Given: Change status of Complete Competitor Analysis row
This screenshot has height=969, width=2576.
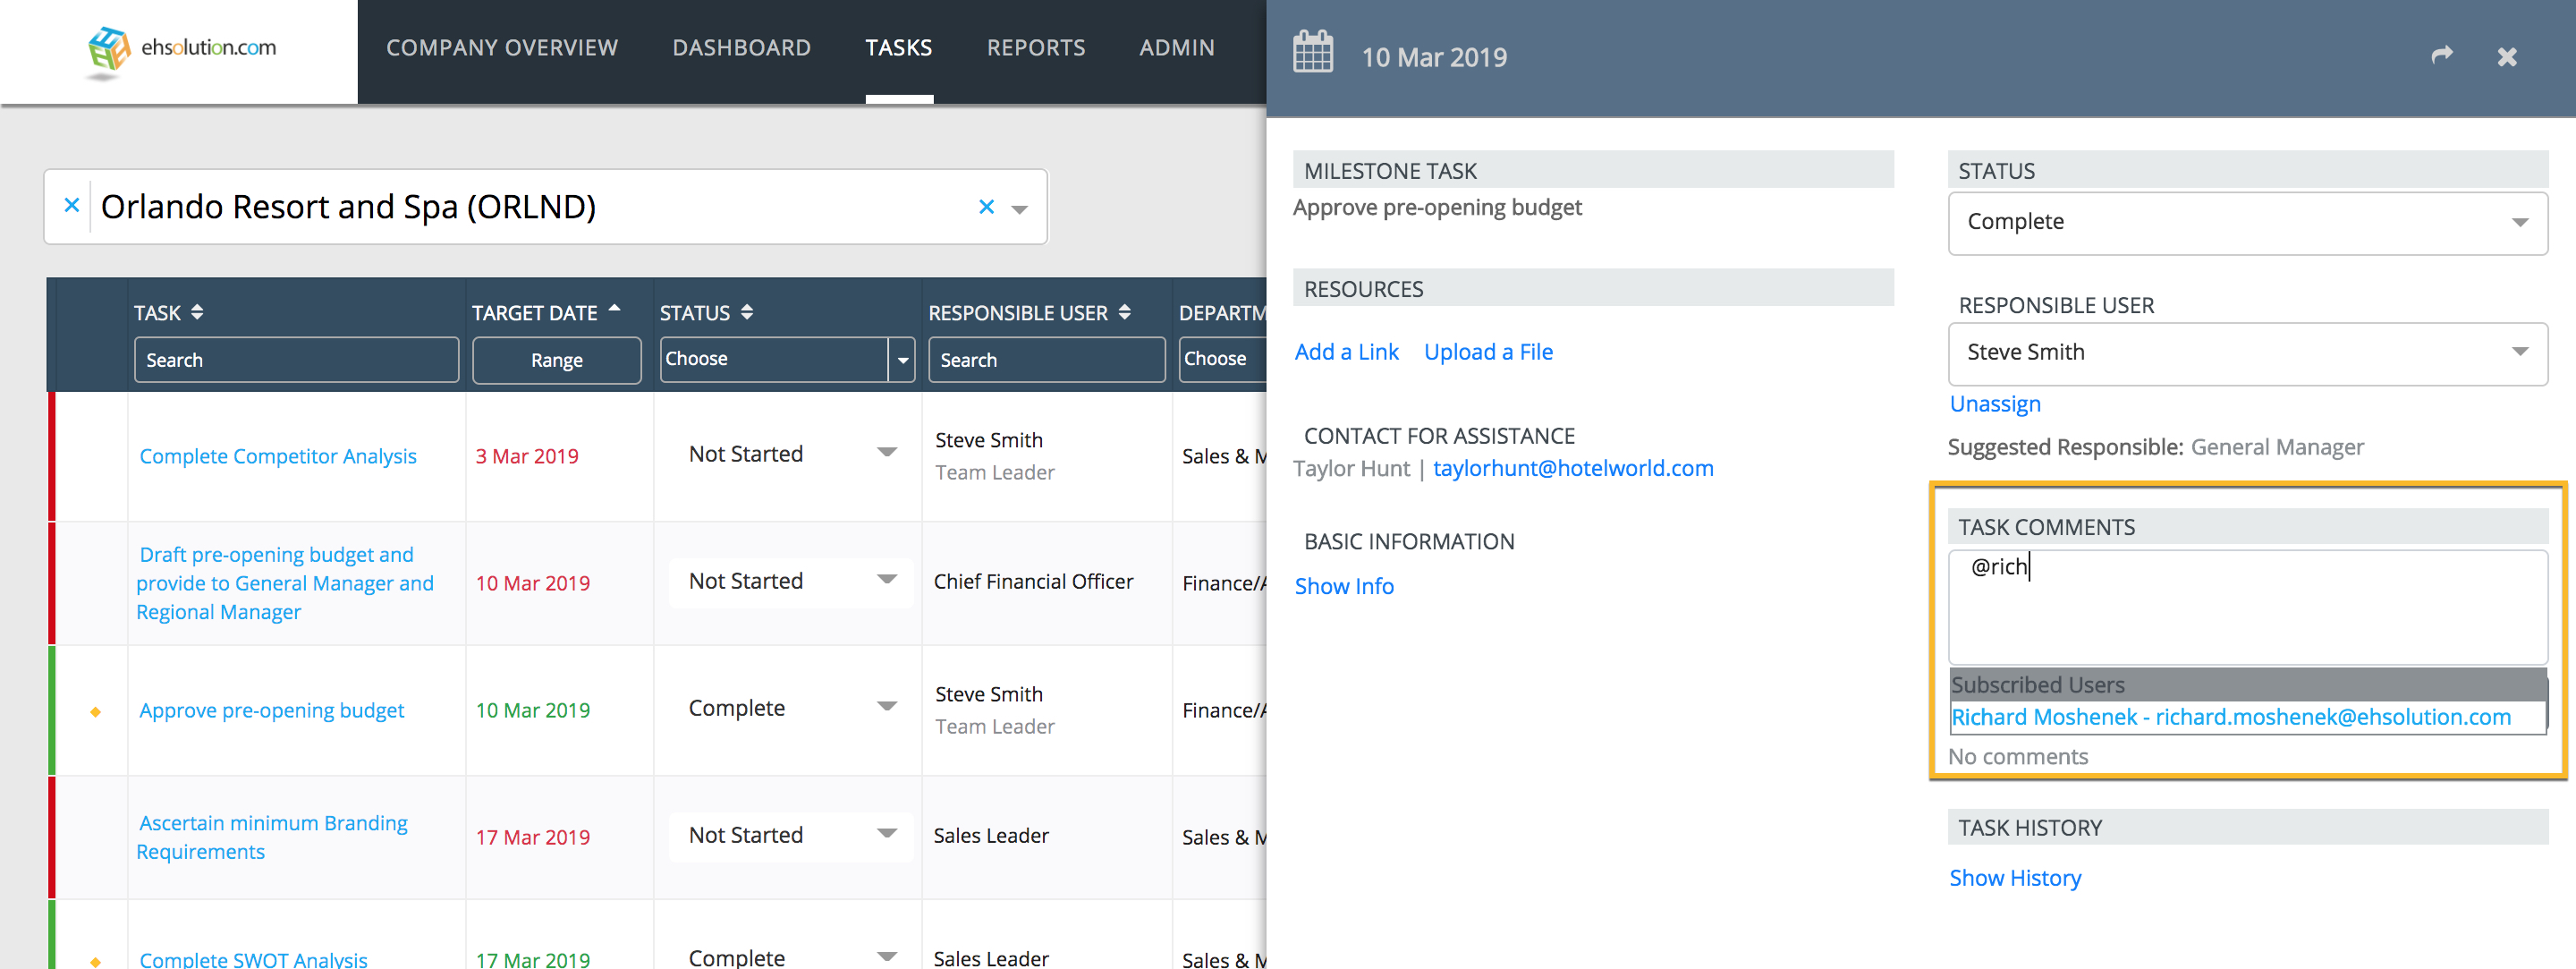Looking at the screenshot, I should pos(791,454).
